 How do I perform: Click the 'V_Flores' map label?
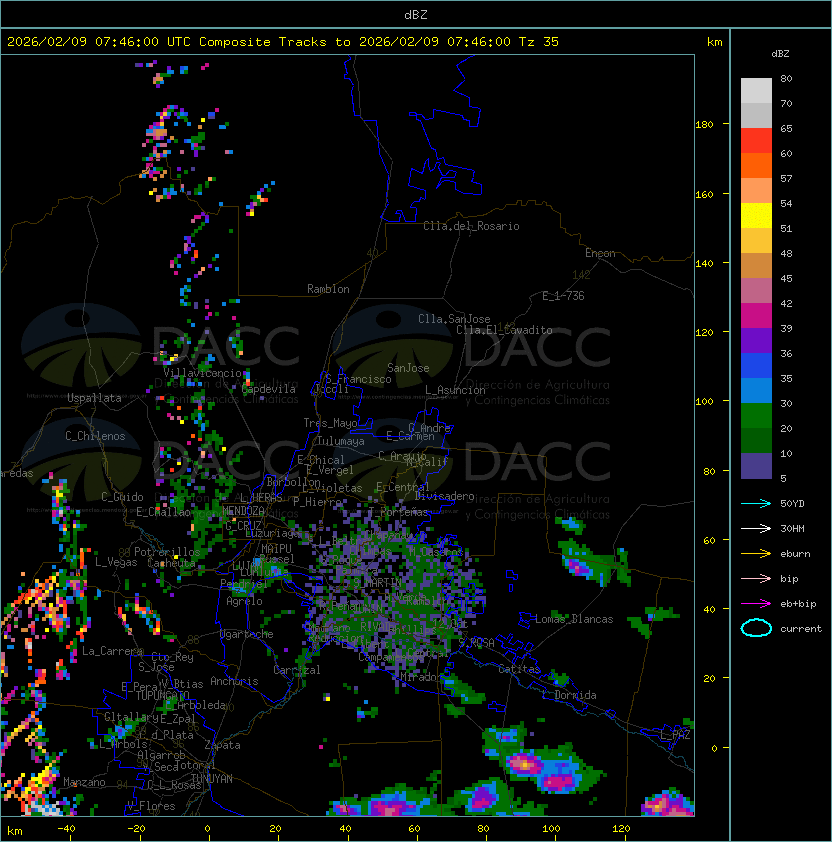(151, 806)
